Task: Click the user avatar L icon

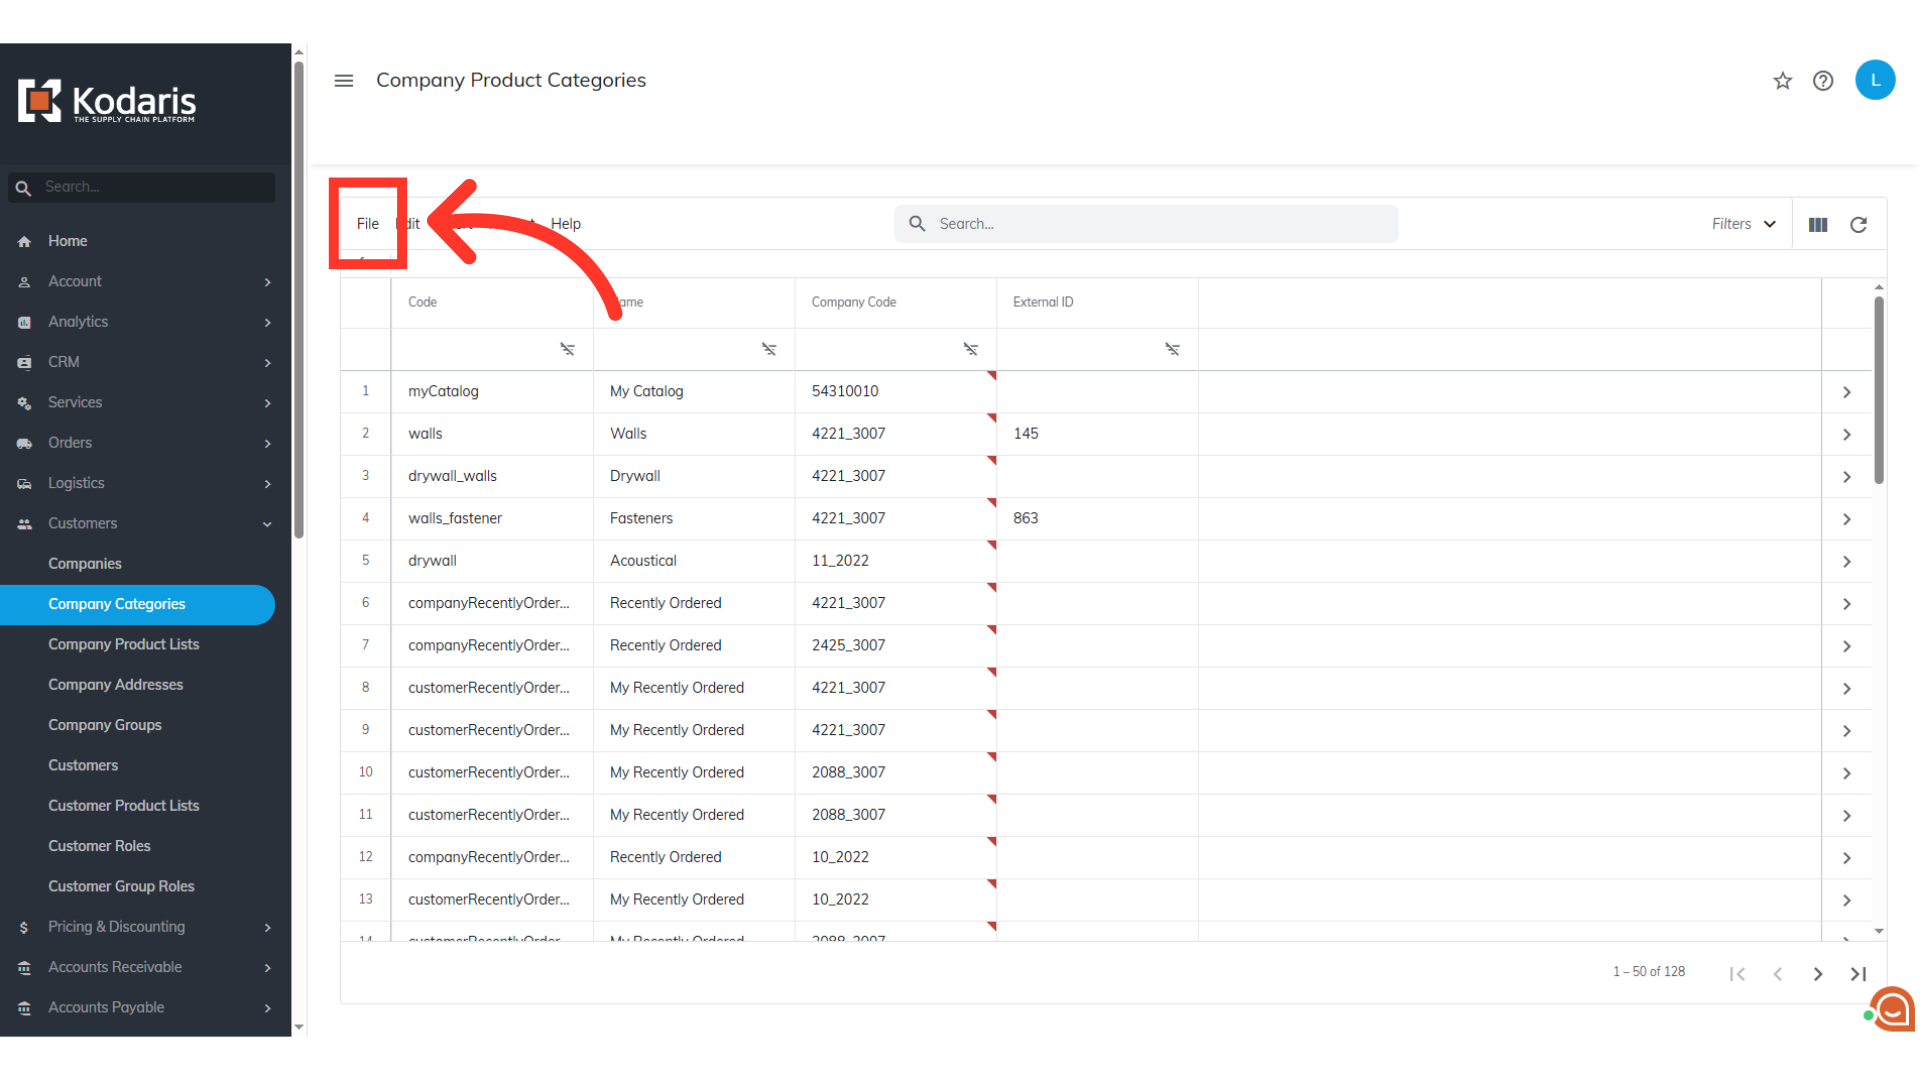Action: 1874,80
